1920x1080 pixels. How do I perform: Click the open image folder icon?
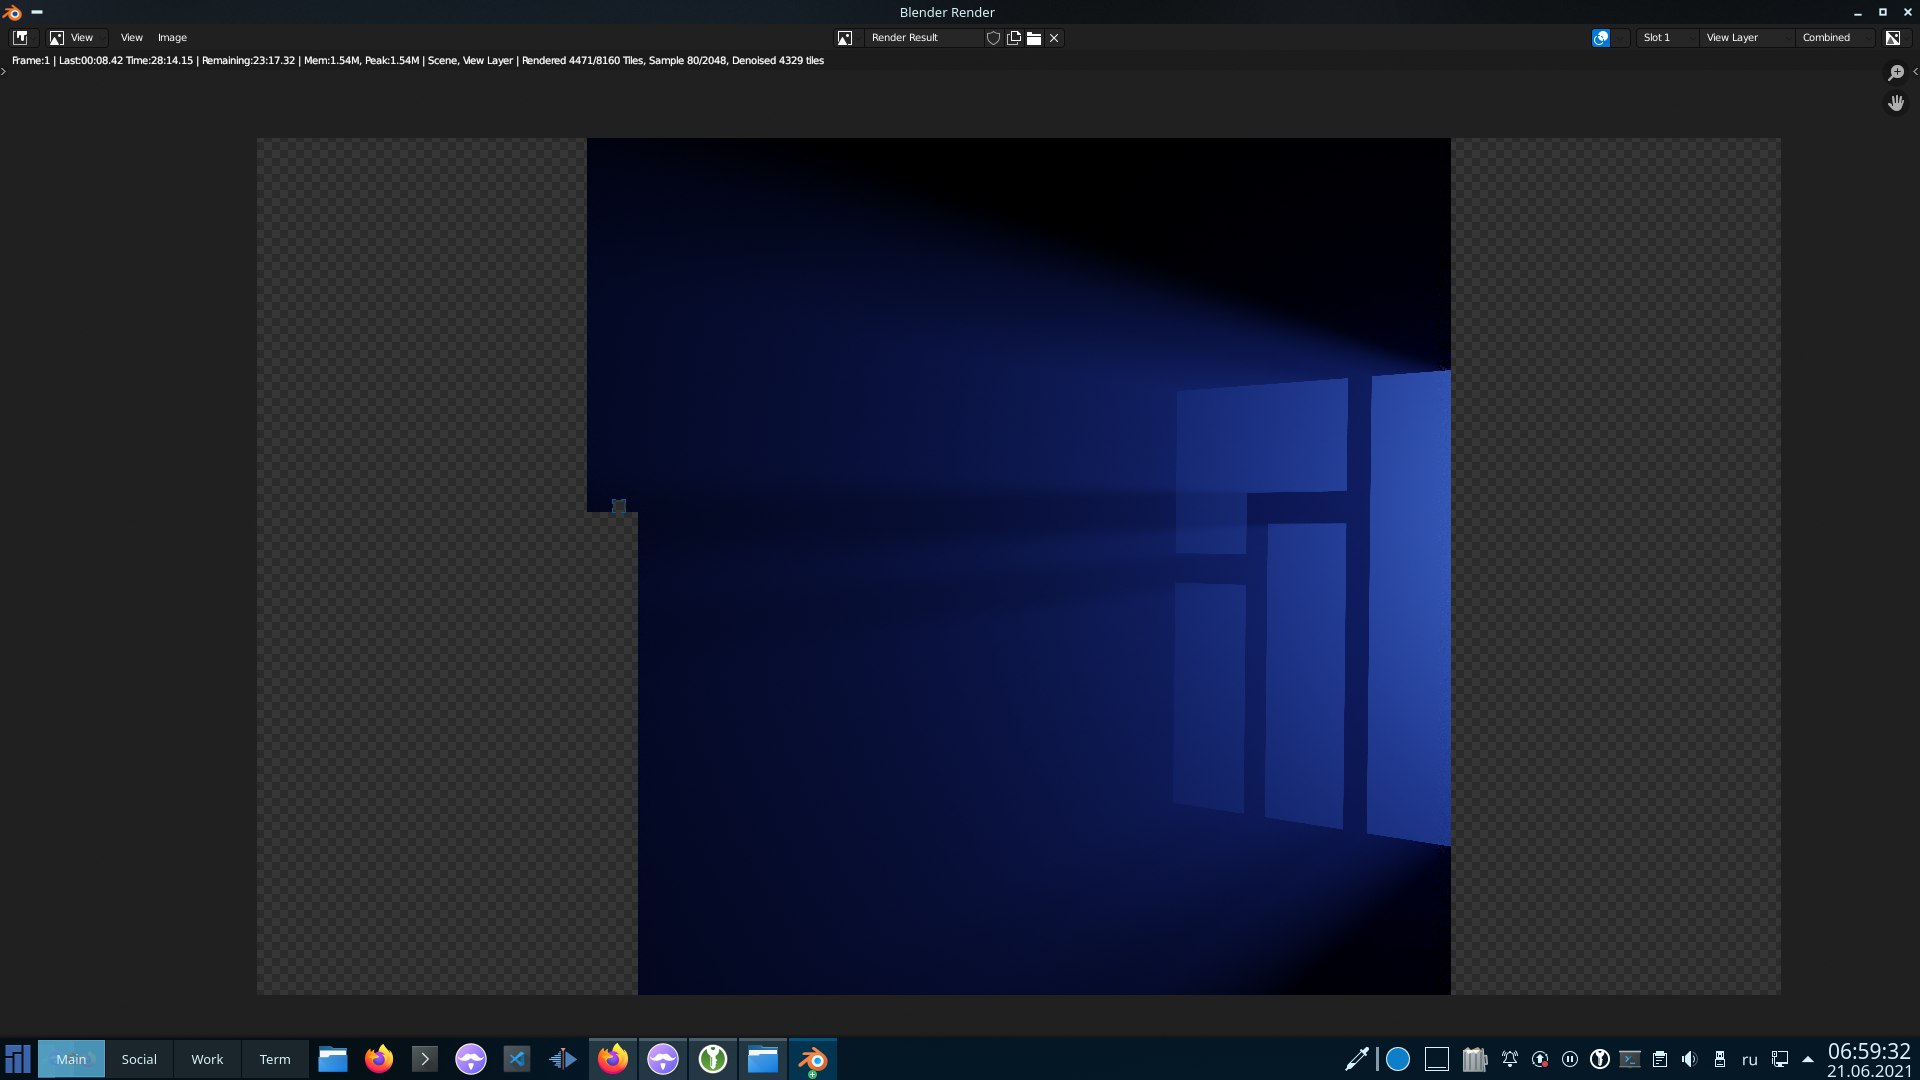tap(1034, 37)
